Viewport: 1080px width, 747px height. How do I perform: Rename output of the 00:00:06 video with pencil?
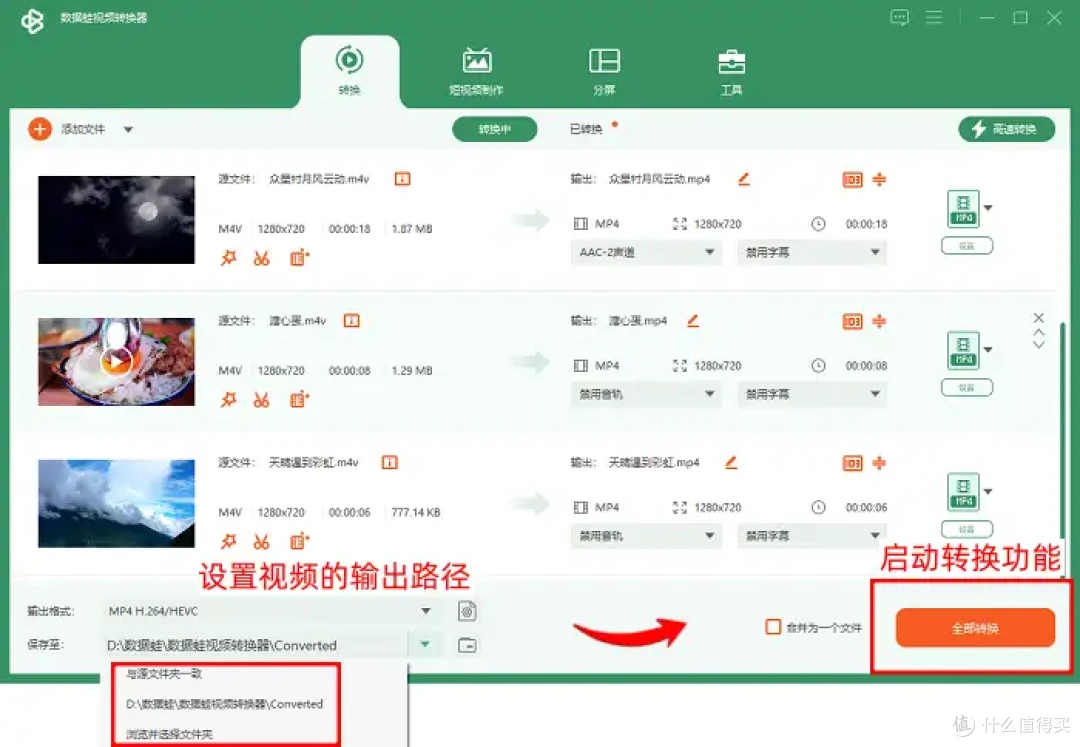[731, 463]
